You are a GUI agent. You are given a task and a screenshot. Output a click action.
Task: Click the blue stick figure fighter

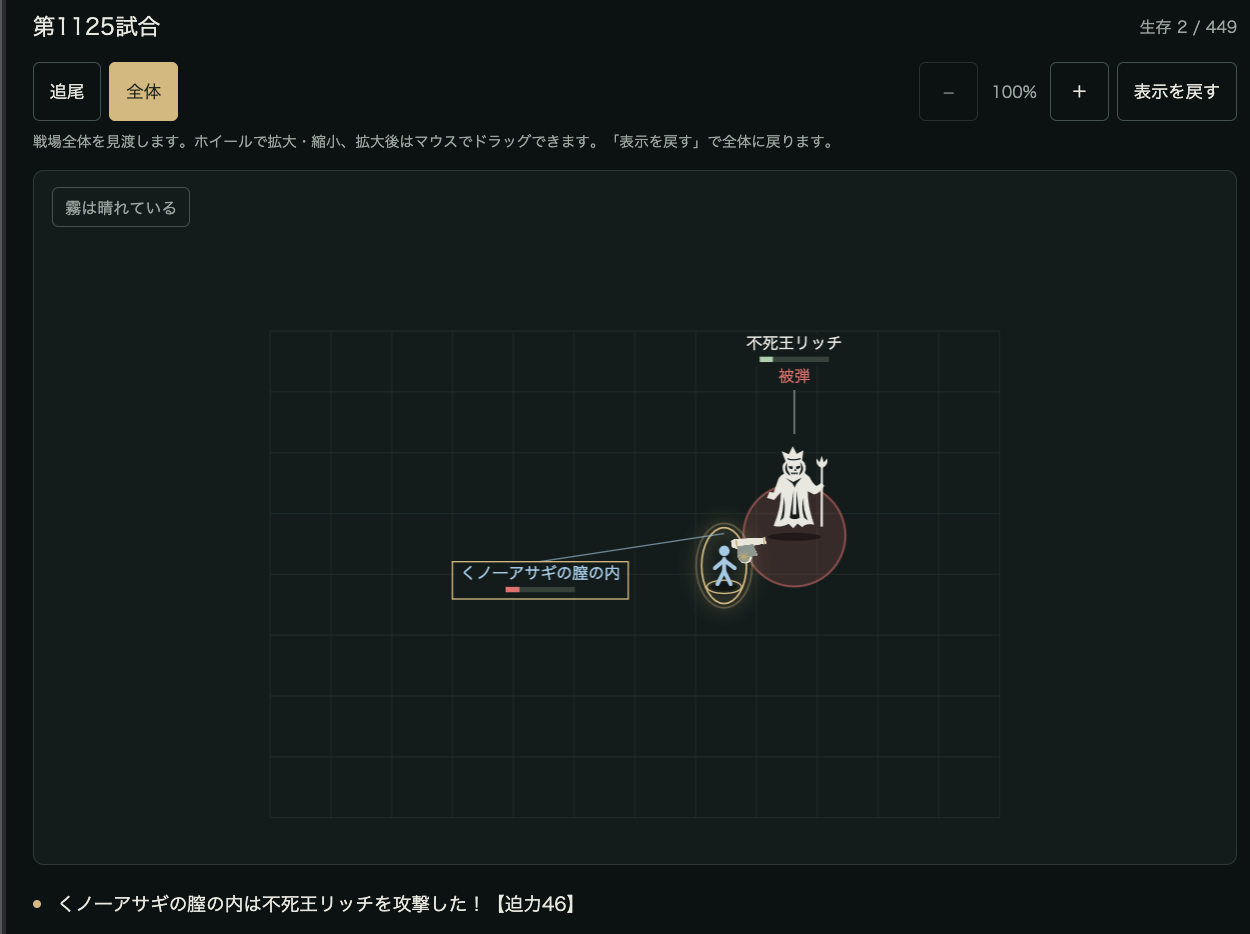[x=724, y=566]
